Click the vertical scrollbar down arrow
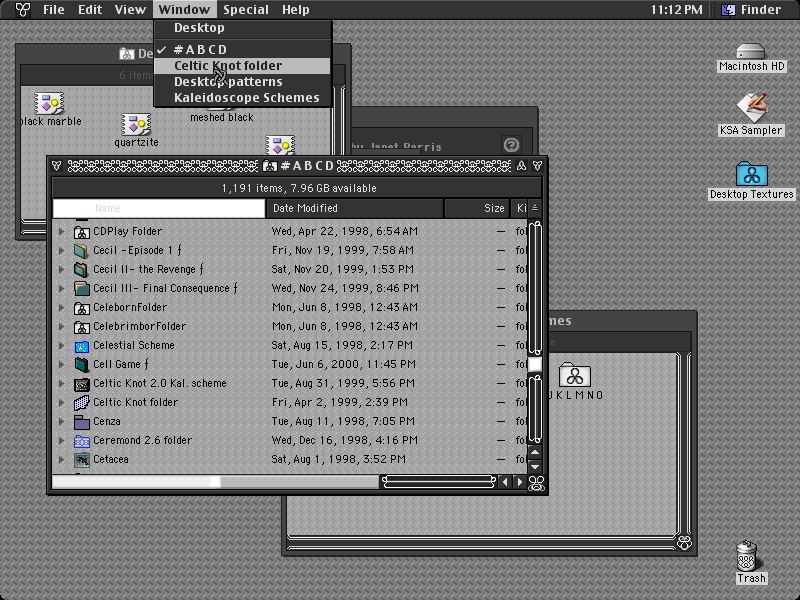Image resolution: width=800 pixels, height=600 pixels. [535, 467]
